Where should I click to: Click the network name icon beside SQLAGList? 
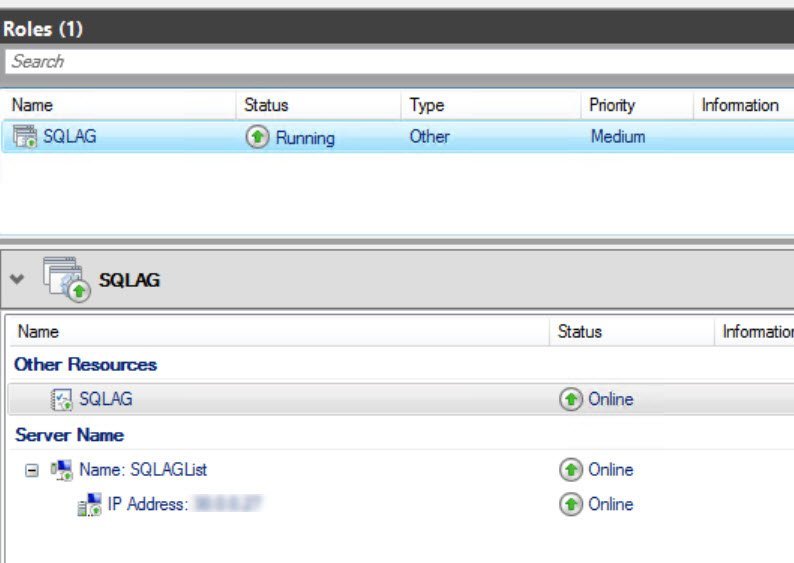(x=61, y=470)
